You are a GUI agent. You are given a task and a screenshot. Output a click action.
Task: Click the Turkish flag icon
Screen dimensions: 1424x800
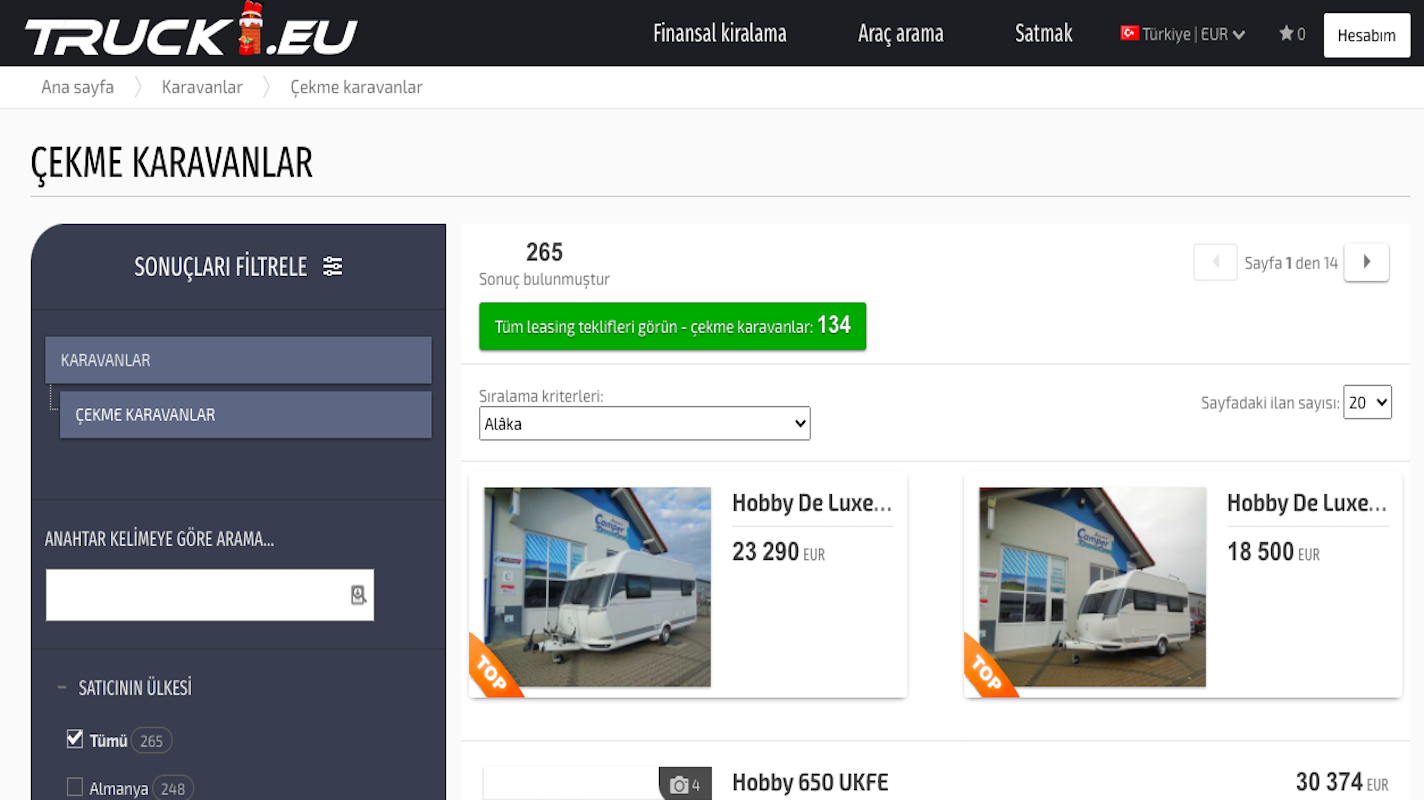[1129, 33]
